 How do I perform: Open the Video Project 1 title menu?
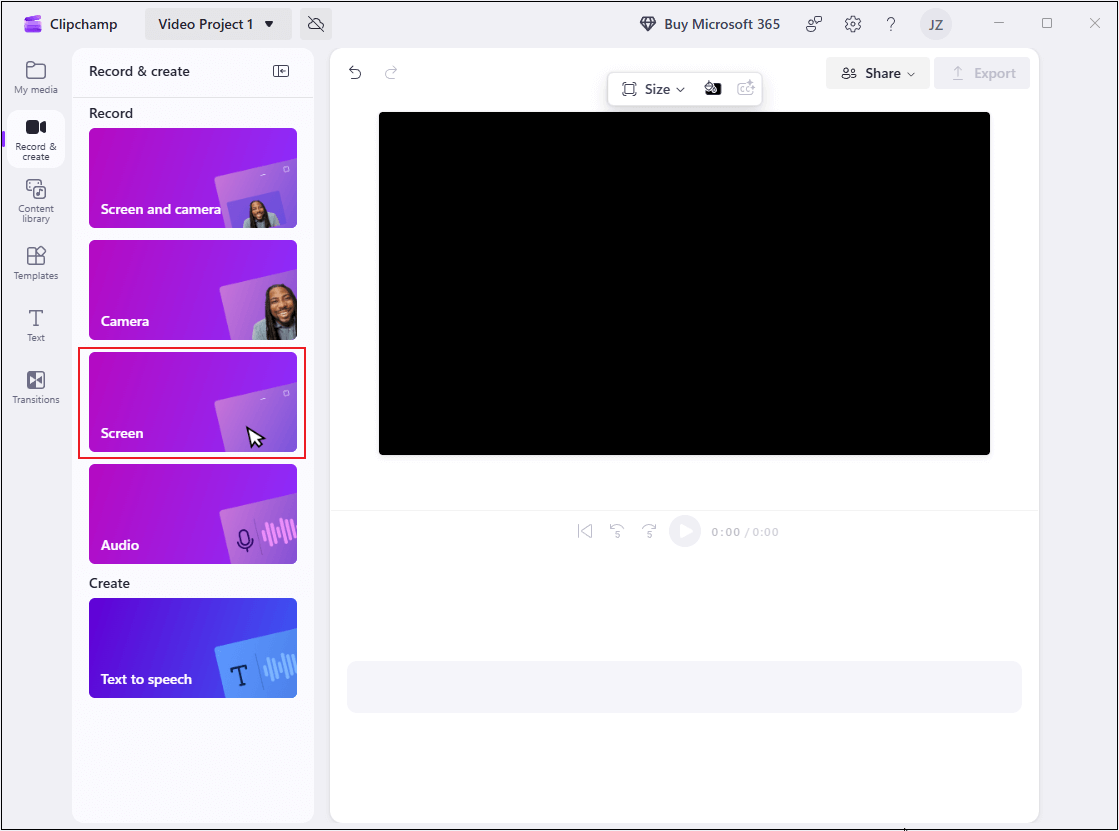(218, 23)
